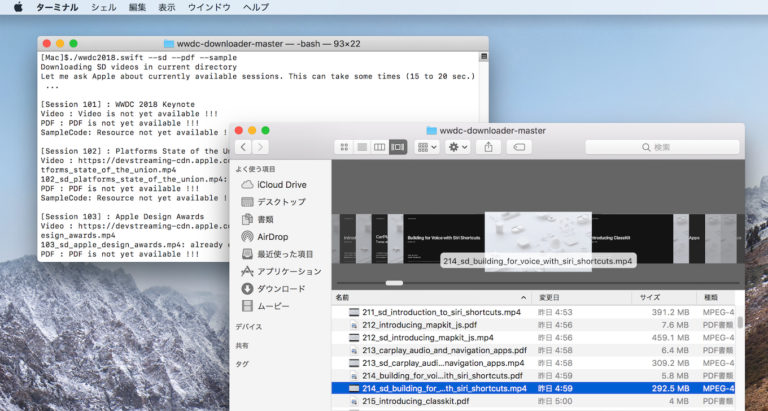Click Terminal line '[Session 101] : WWDC 2018 Keynote'
The width and height of the screenshot is (768, 411).
[x=118, y=104]
